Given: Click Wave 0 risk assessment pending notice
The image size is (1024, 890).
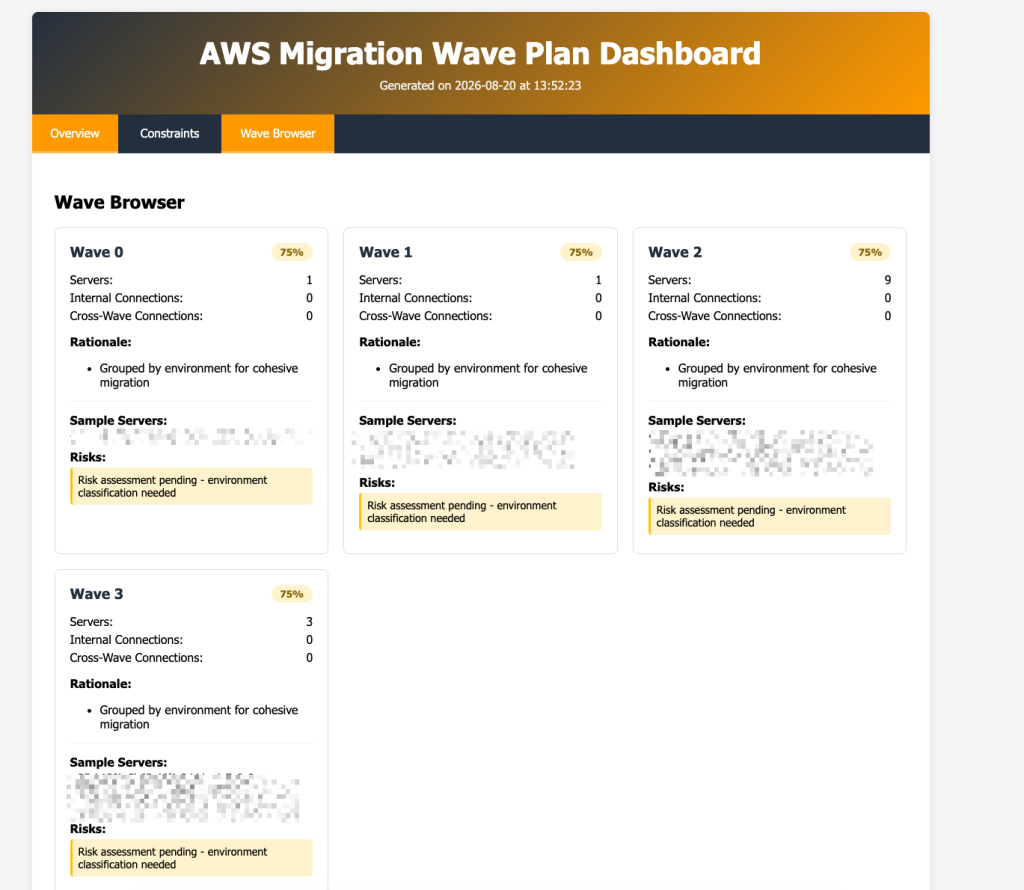Looking at the screenshot, I should [x=191, y=486].
